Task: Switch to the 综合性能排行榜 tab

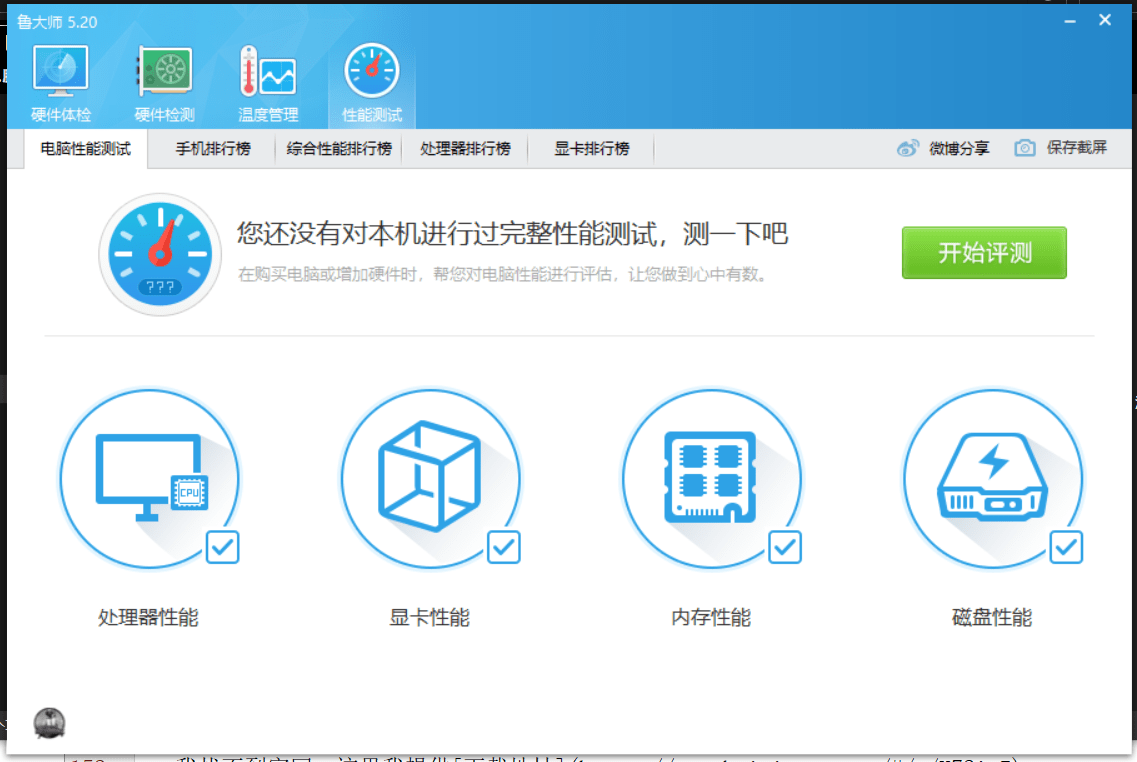Action: (339, 149)
